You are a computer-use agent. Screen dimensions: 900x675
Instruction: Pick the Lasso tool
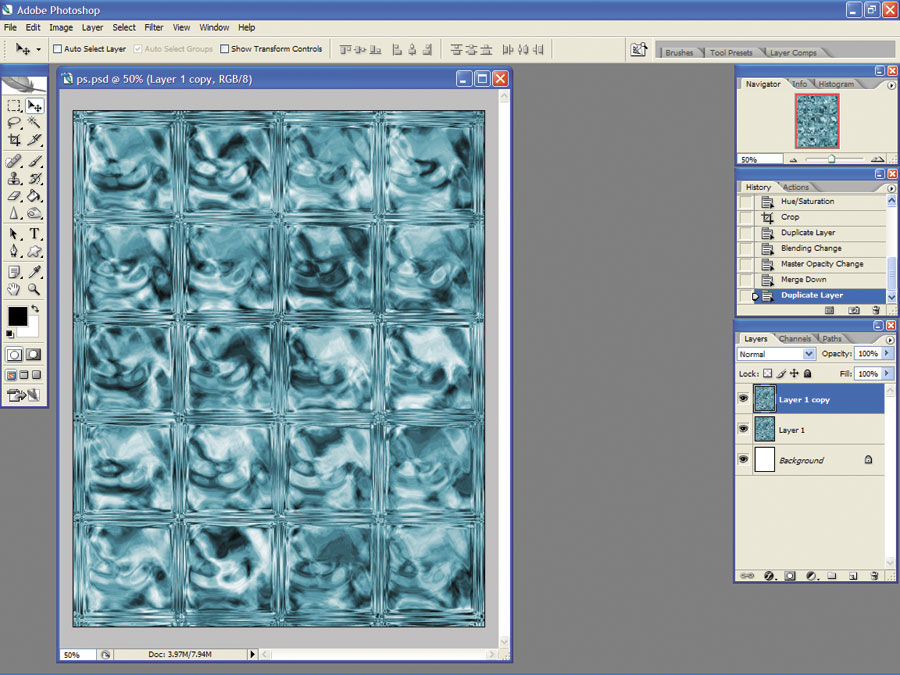pos(14,122)
